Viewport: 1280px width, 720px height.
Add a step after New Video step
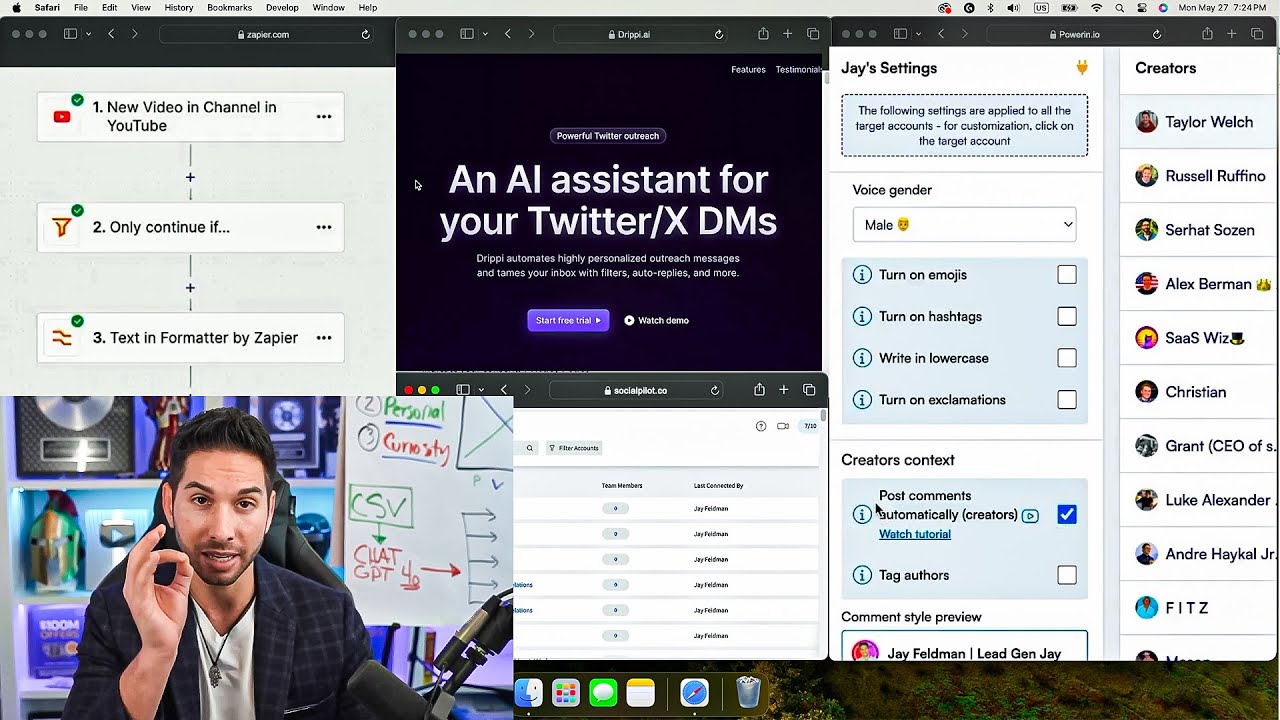click(x=190, y=178)
